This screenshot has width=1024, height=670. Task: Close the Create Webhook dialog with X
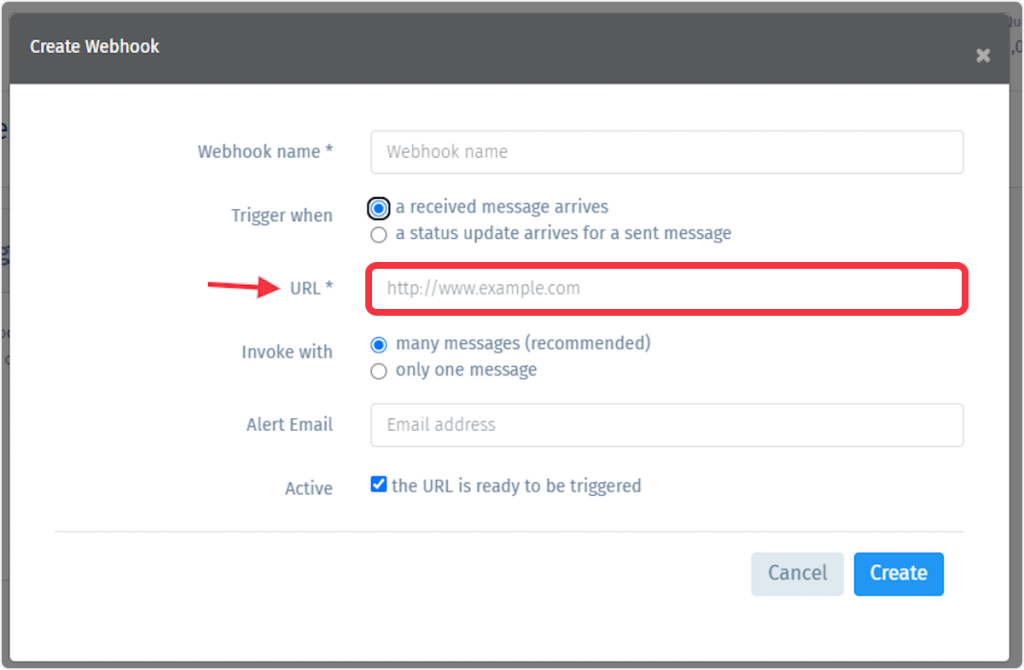pos(983,56)
